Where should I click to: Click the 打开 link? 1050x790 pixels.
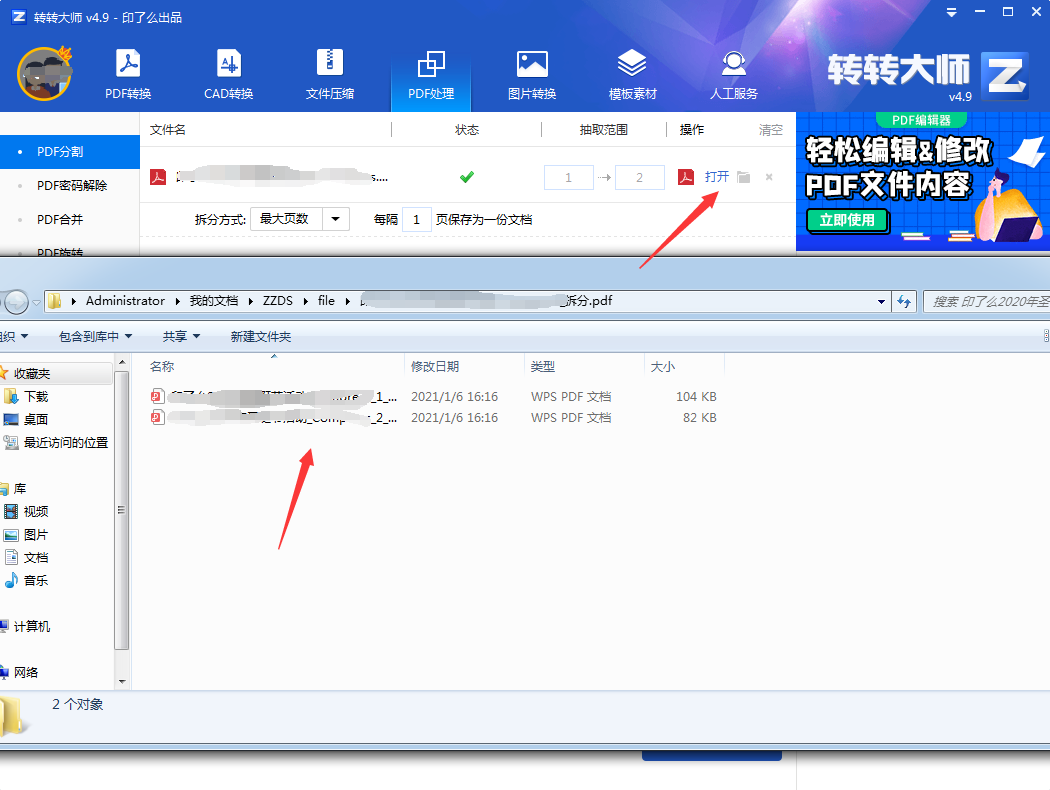point(717,177)
